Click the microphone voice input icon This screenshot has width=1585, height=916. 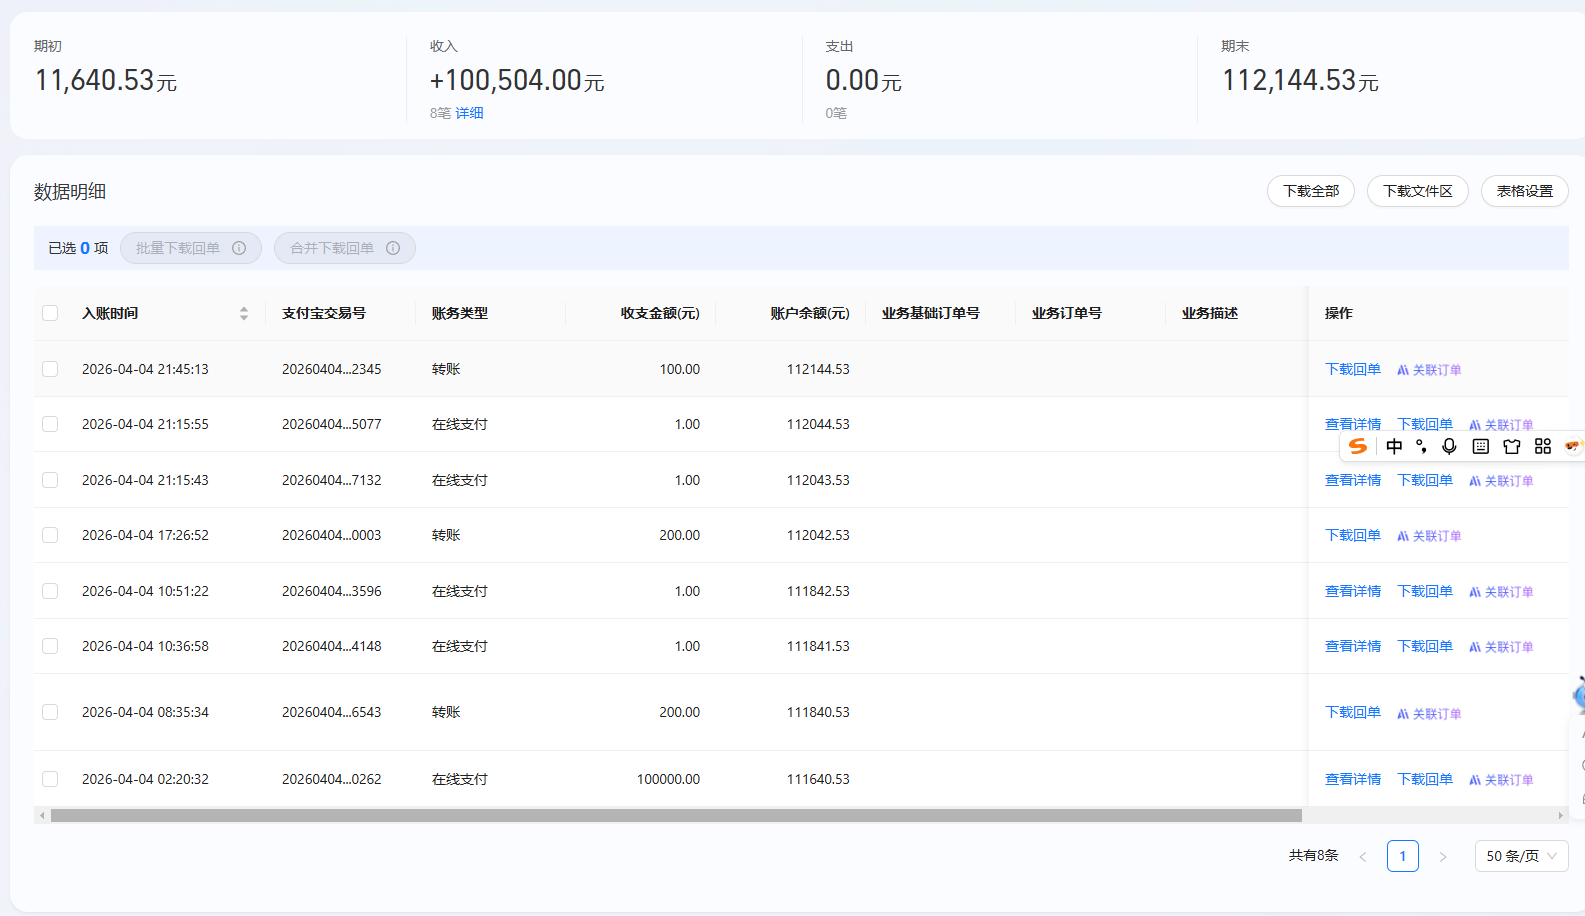[x=1449, y=446]
